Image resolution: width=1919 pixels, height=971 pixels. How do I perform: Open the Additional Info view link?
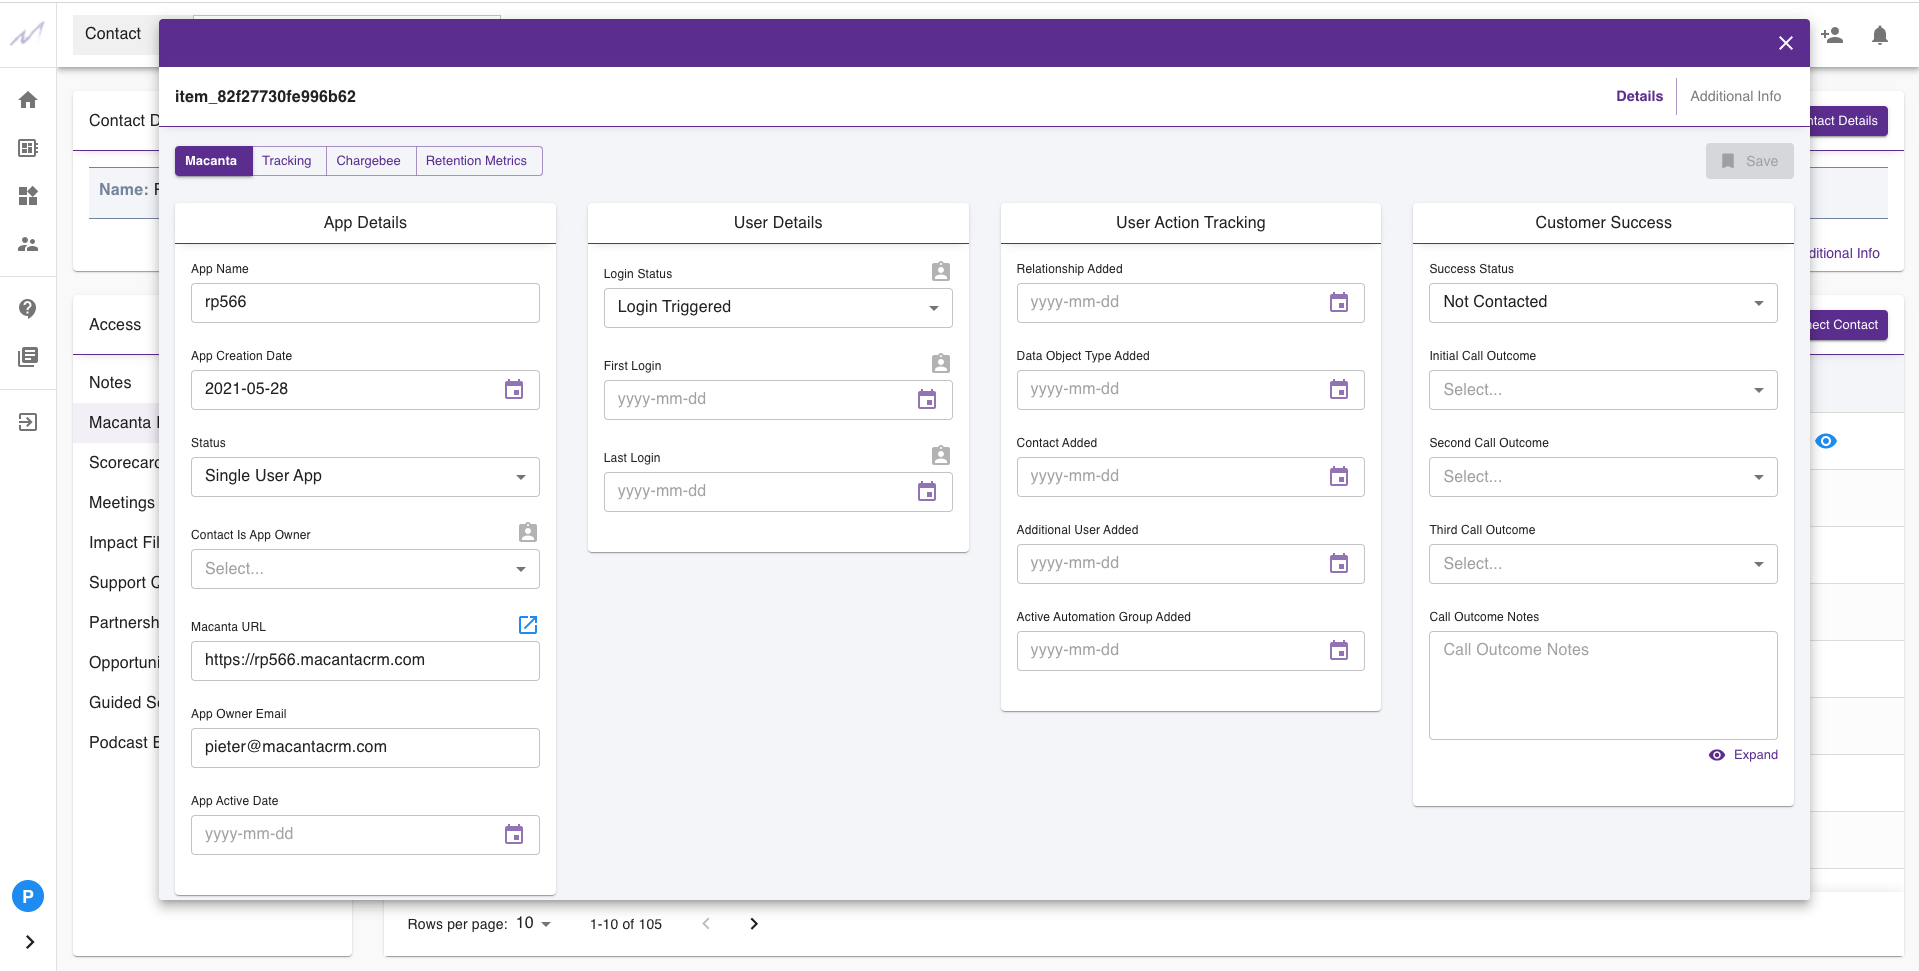[1735, 97]
